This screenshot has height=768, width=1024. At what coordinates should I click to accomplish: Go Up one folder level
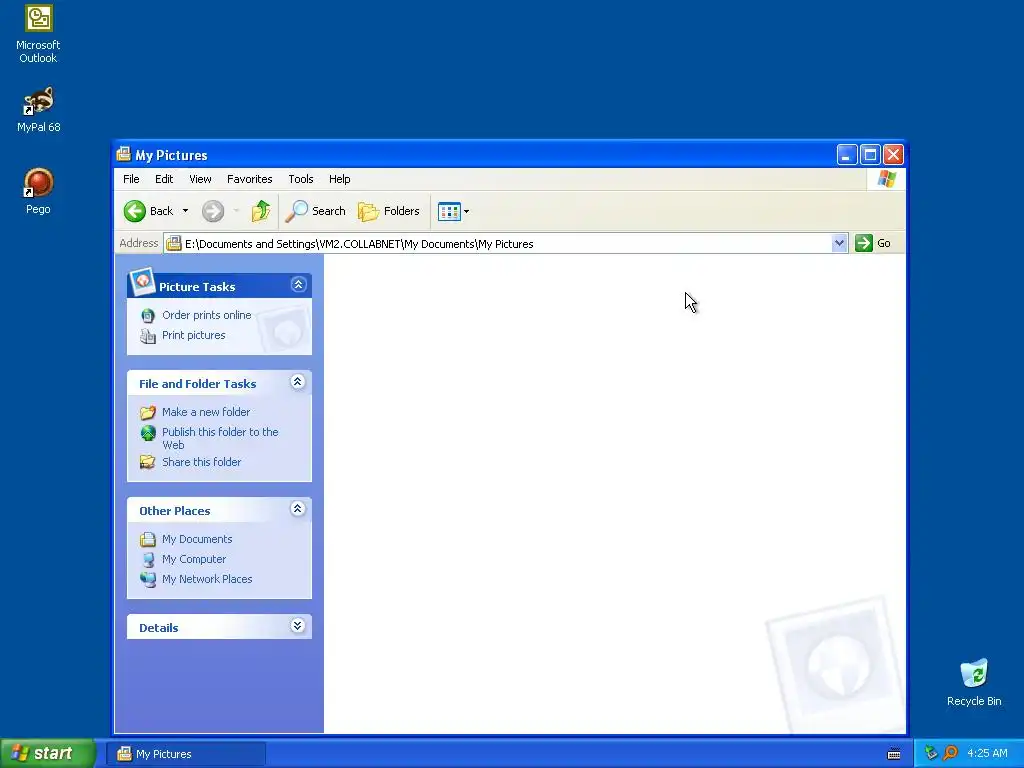[x=261, y=211]
